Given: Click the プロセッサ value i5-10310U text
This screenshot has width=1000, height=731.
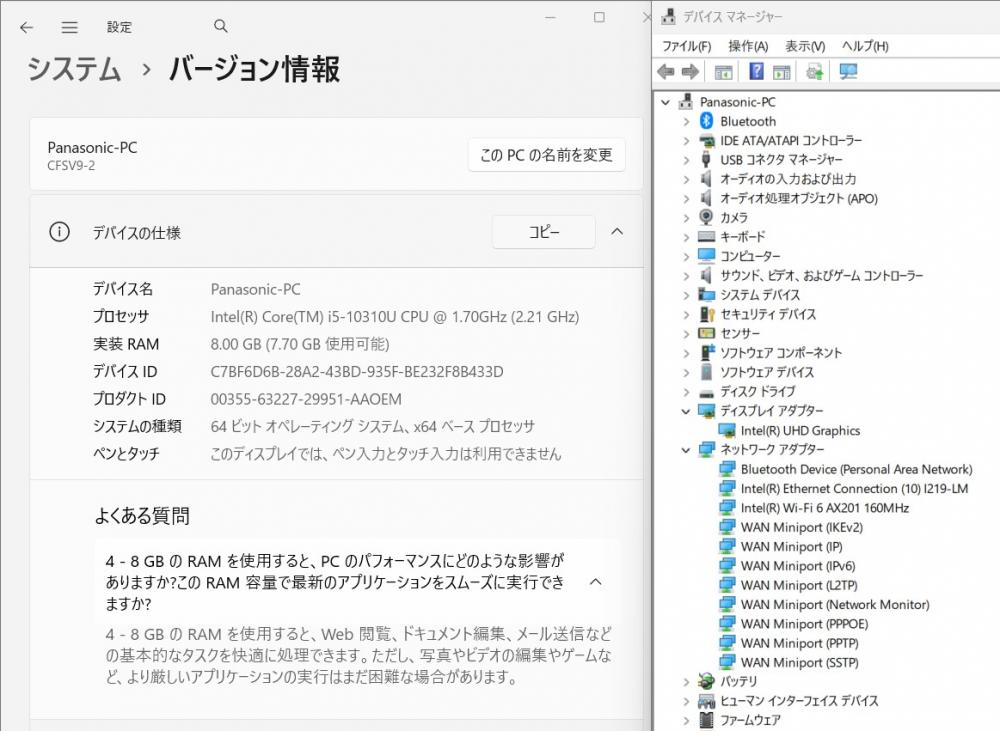Looking at the screenshot, I should [x=395, y=317].
